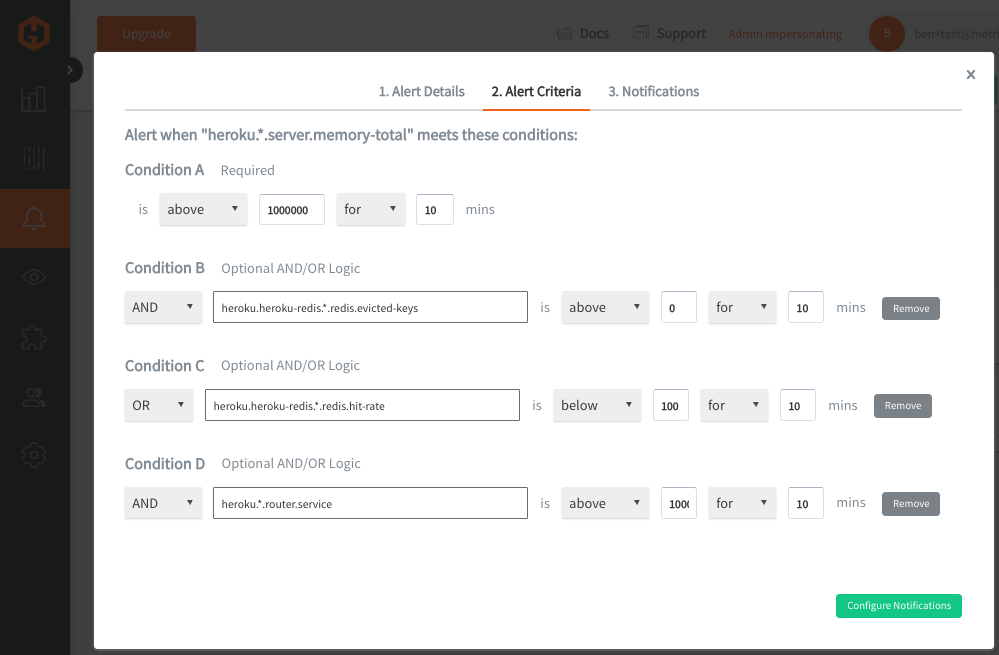Open Condition C OR logic dropdown
The height and width of the screenshot is (655, 999).
click(x=159, y=406)
